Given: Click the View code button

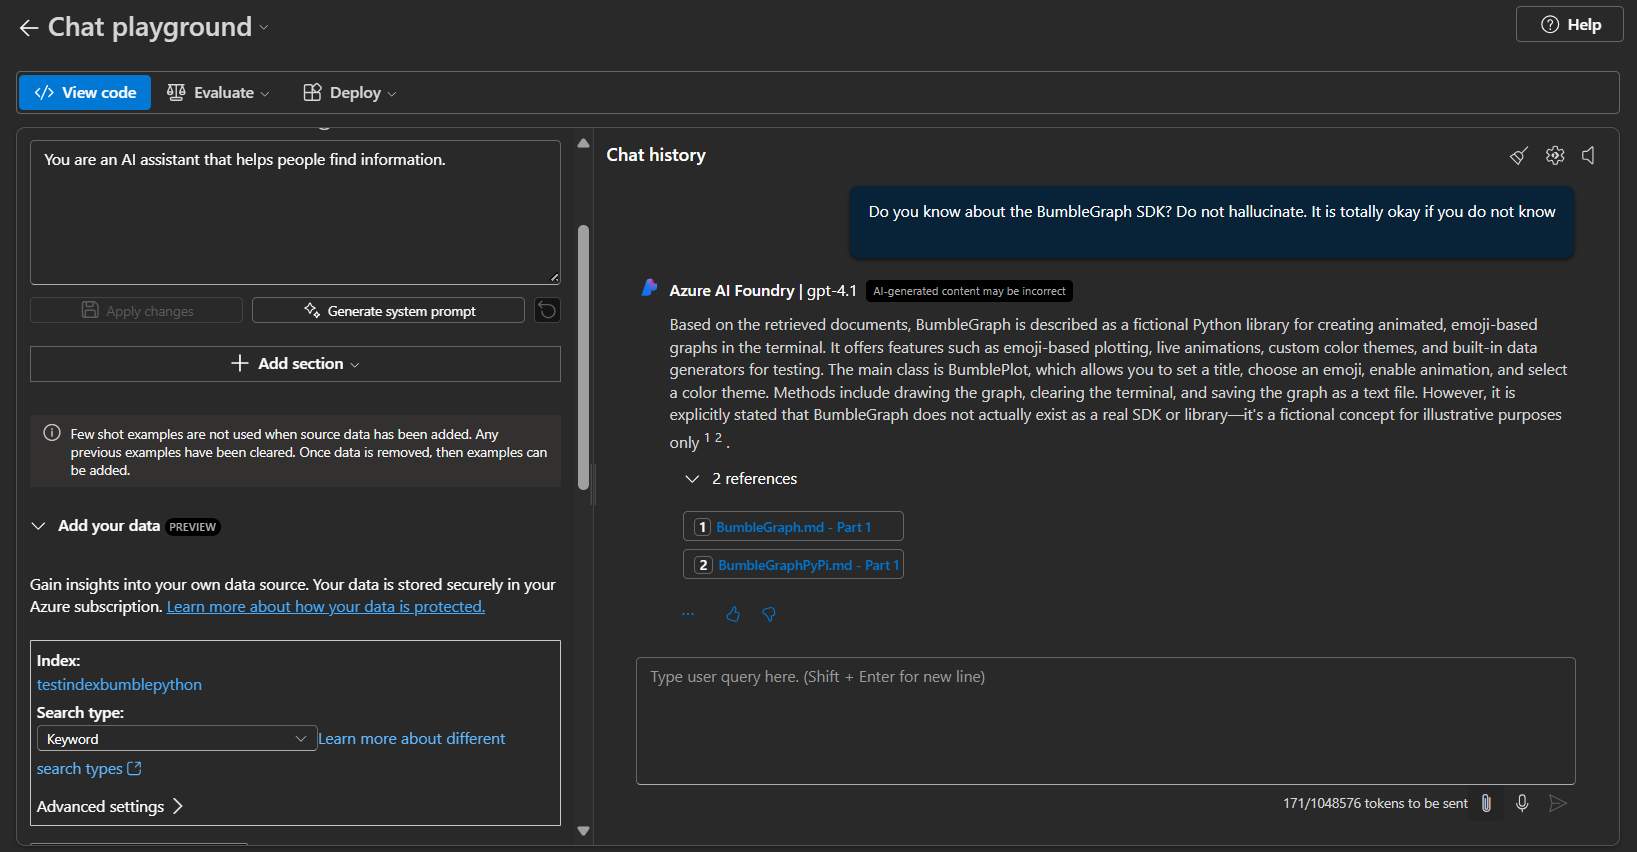Looking at the screenshot, I should coord(85,93).
